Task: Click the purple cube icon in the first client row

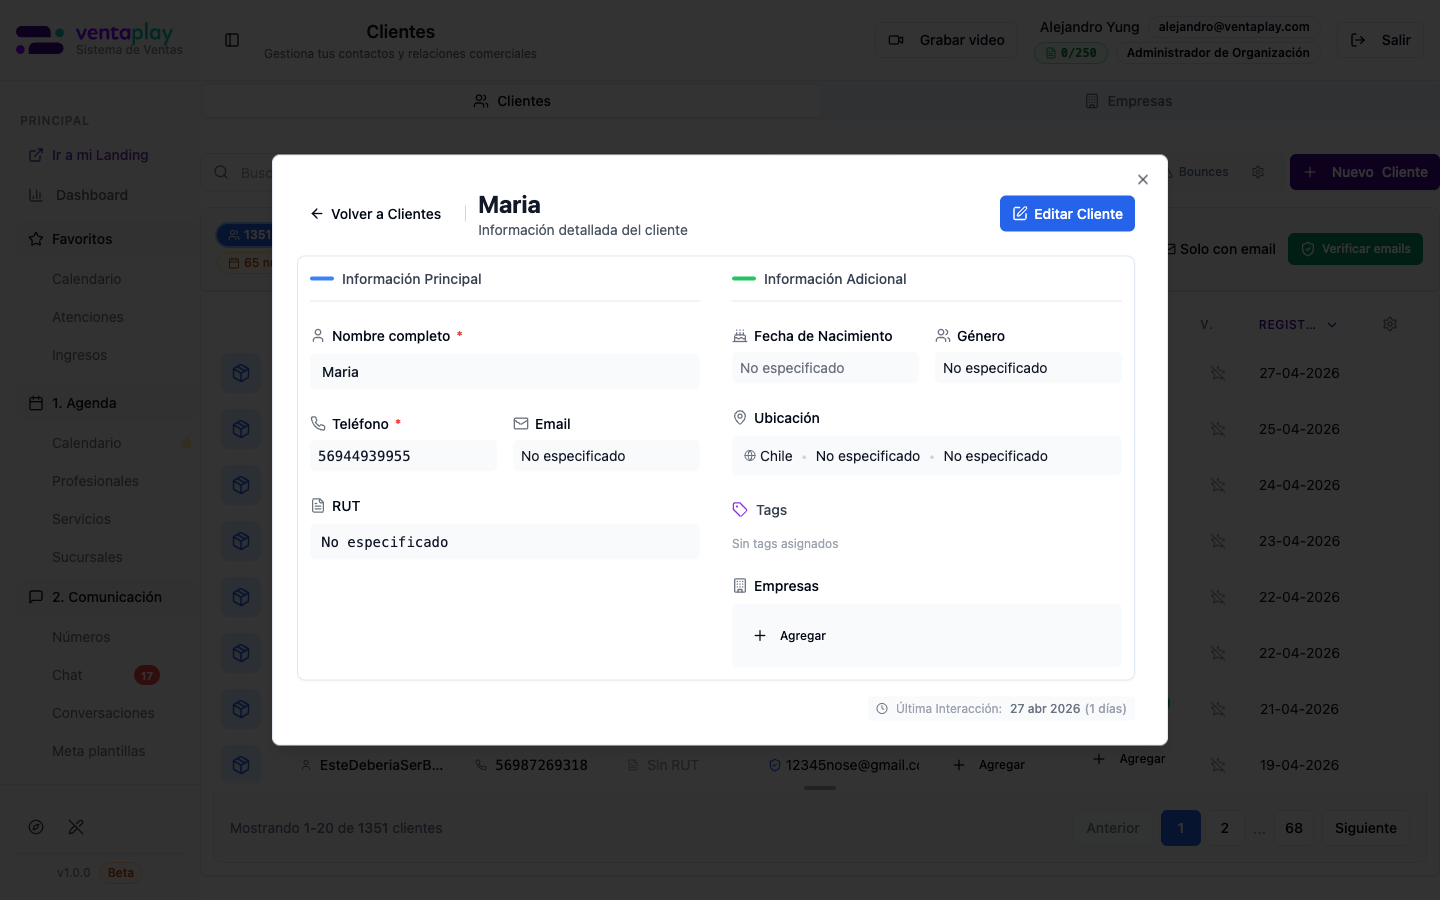Action: coord(241,373)
